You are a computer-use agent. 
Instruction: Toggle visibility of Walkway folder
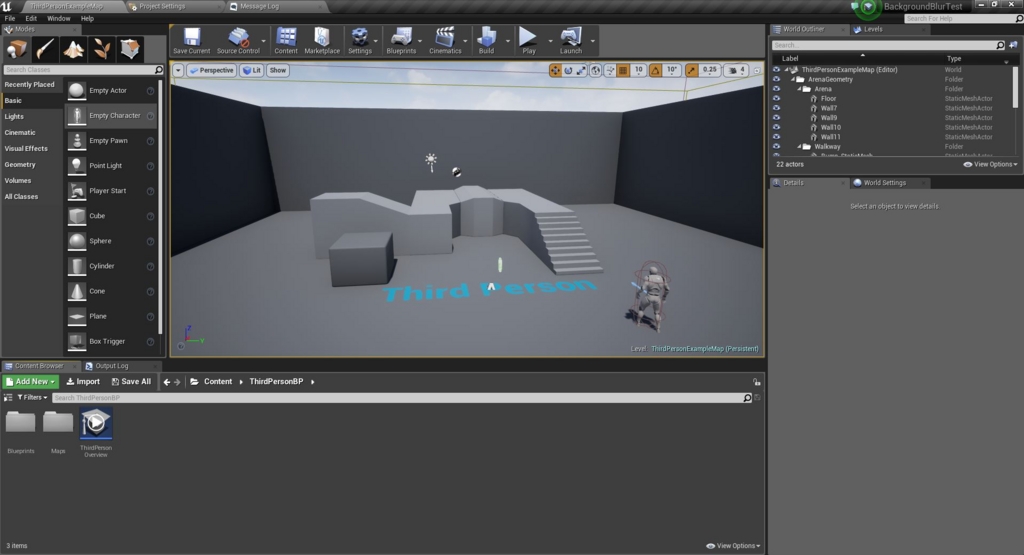(776, 146)
